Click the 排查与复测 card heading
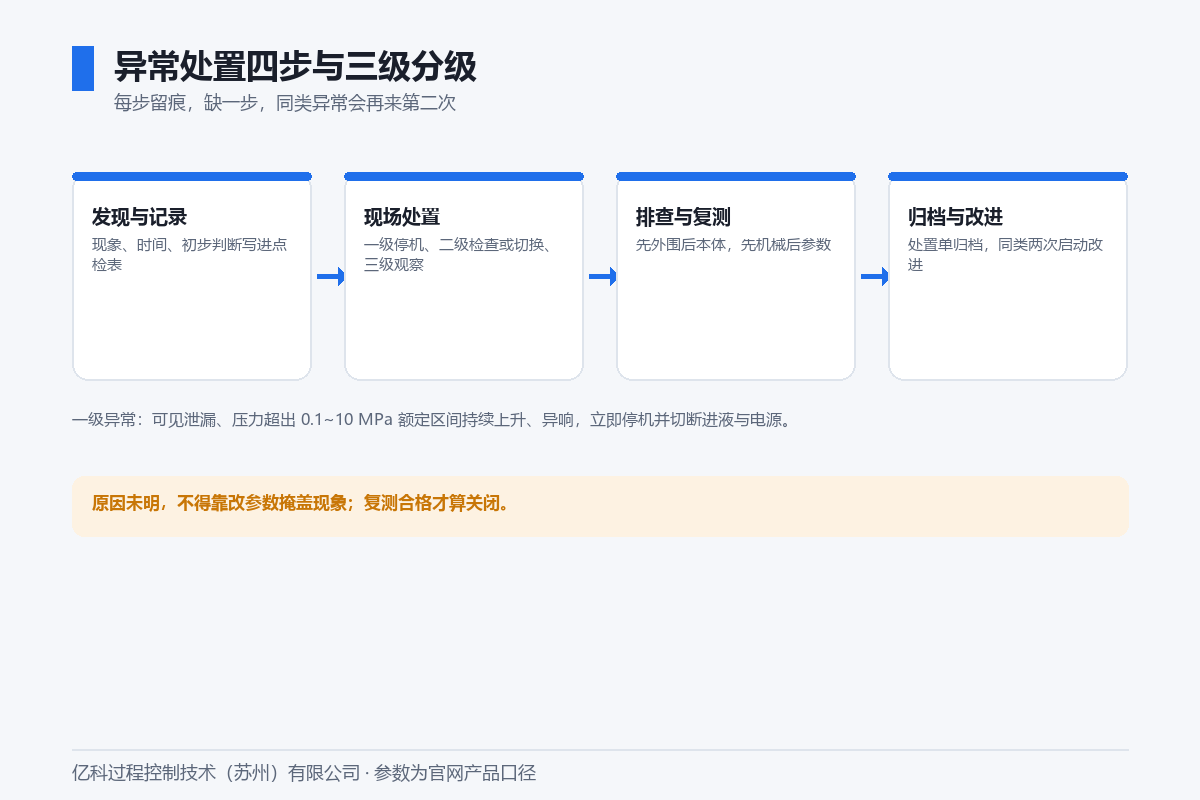 (x=684, y=217)
